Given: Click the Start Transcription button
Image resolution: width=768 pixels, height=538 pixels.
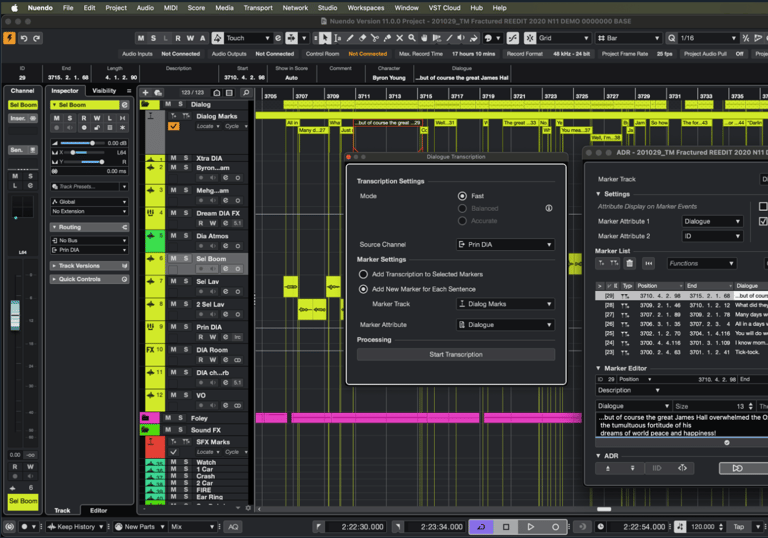Looking at the screenshot, I should pyautogui.click(x=456, y=354).
